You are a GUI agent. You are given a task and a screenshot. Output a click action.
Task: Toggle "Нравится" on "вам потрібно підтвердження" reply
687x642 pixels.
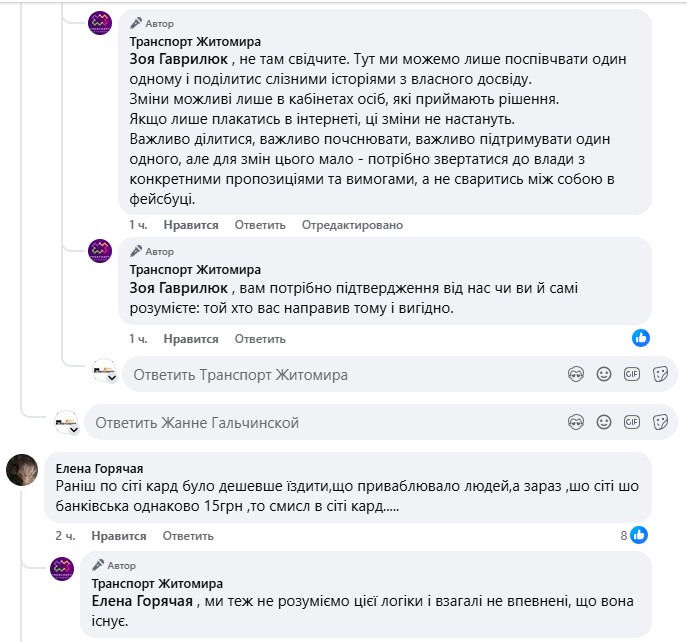coord(191,339)
